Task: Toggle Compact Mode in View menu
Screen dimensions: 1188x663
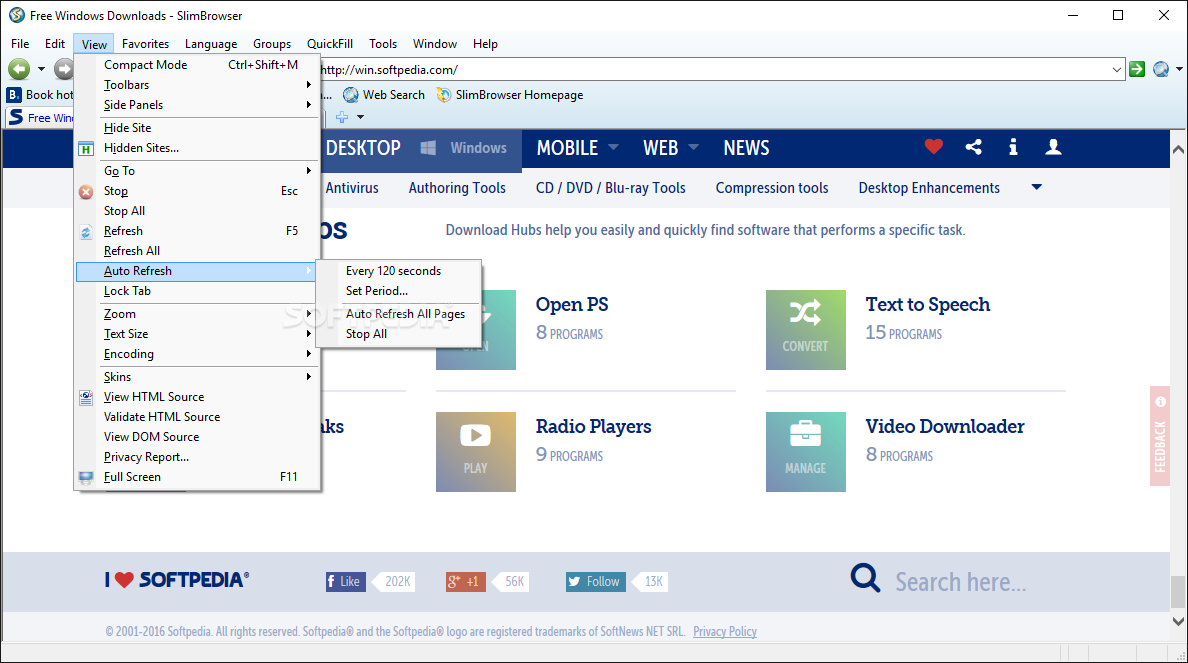Action: pos(198,64)
